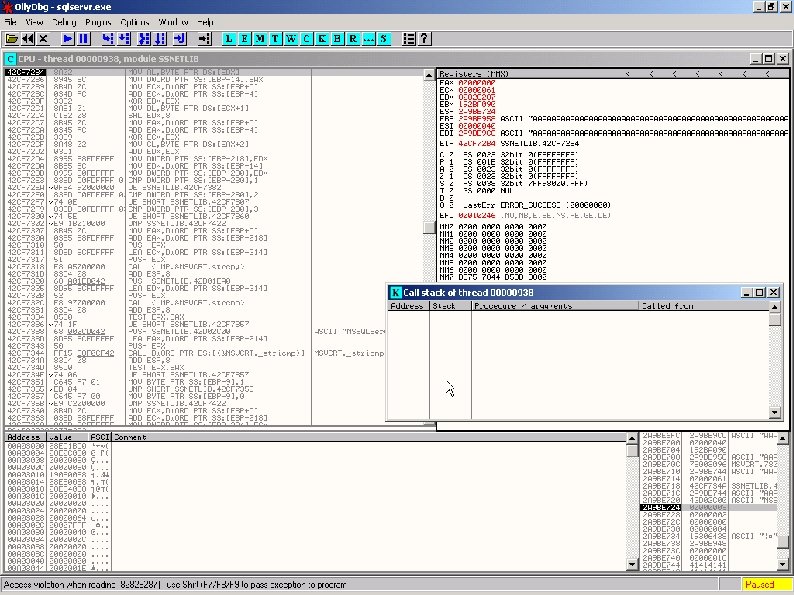Open the help question mark icon

point(424,38)
